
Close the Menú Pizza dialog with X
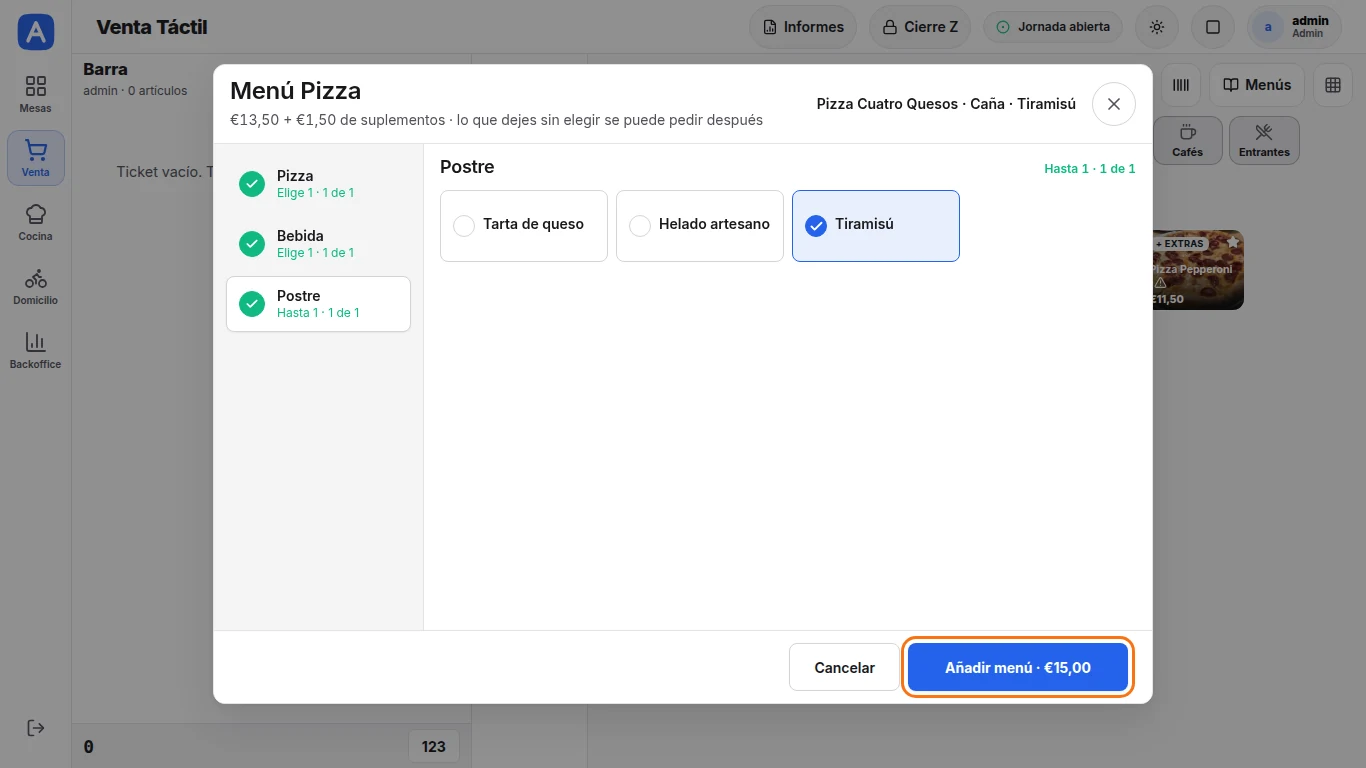(1114, 104)
